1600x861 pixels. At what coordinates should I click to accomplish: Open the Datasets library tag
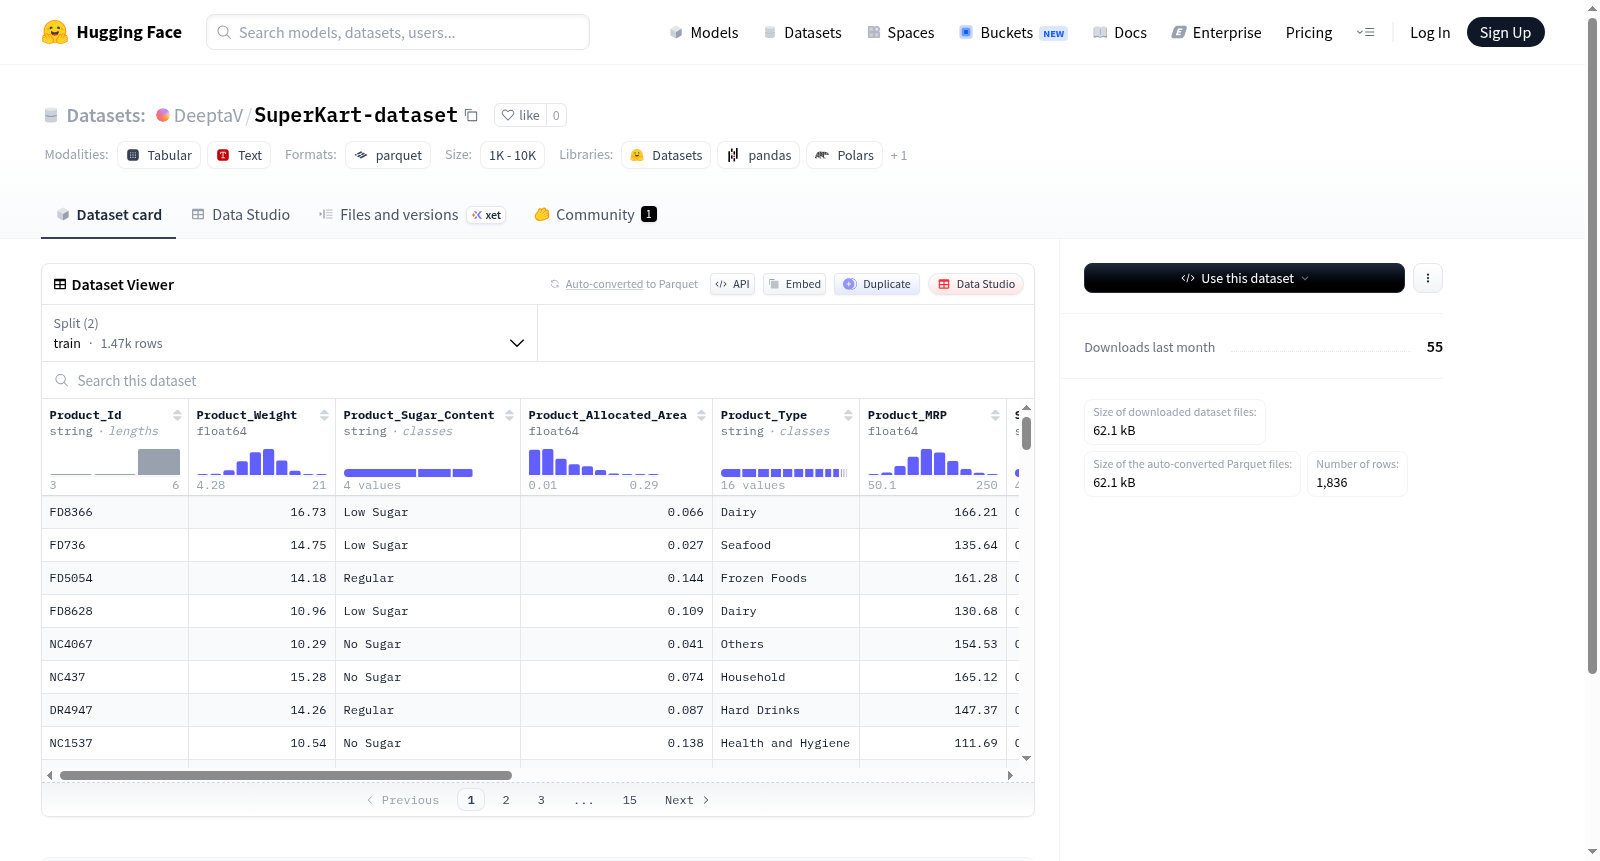coord(666,155)
